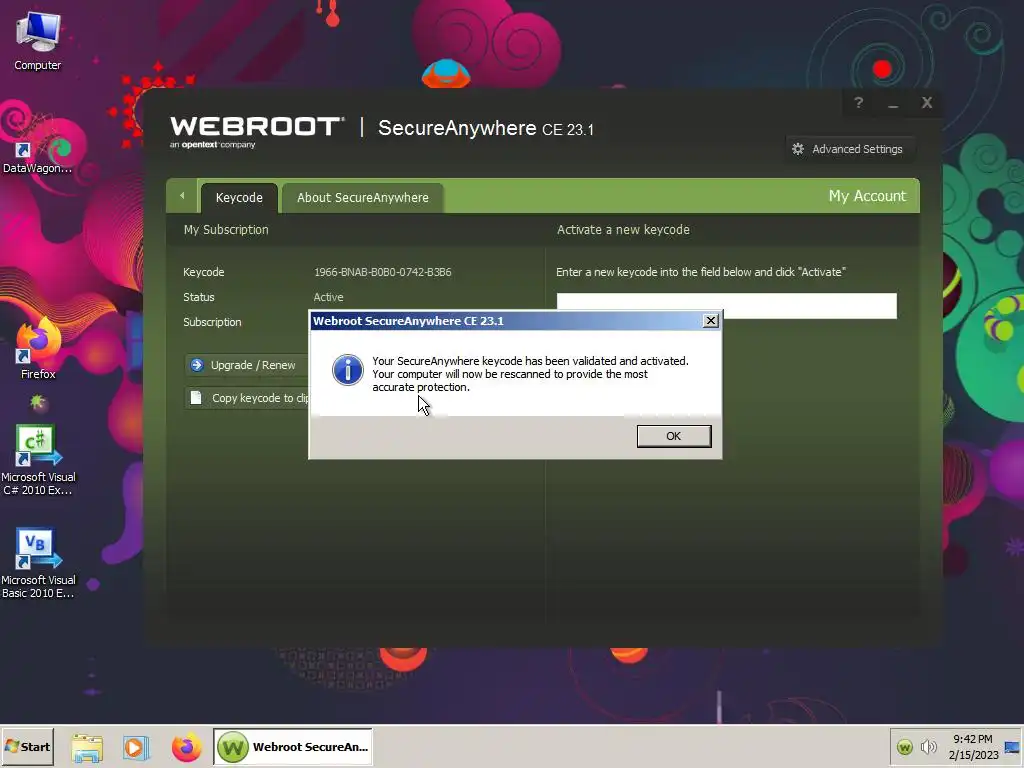Click the Subscription label in My Subscription

coord(212,322)
